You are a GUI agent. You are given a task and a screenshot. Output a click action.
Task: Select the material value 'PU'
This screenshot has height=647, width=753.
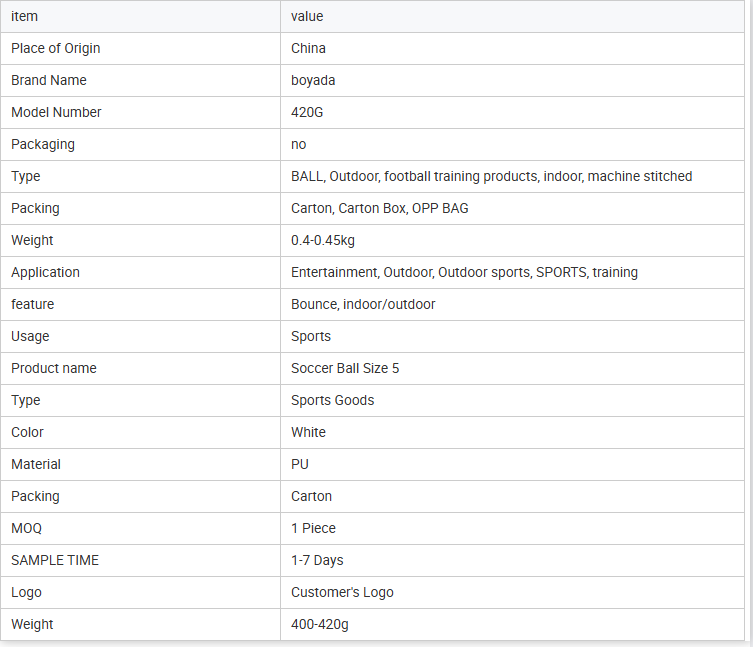click(300, 464)
